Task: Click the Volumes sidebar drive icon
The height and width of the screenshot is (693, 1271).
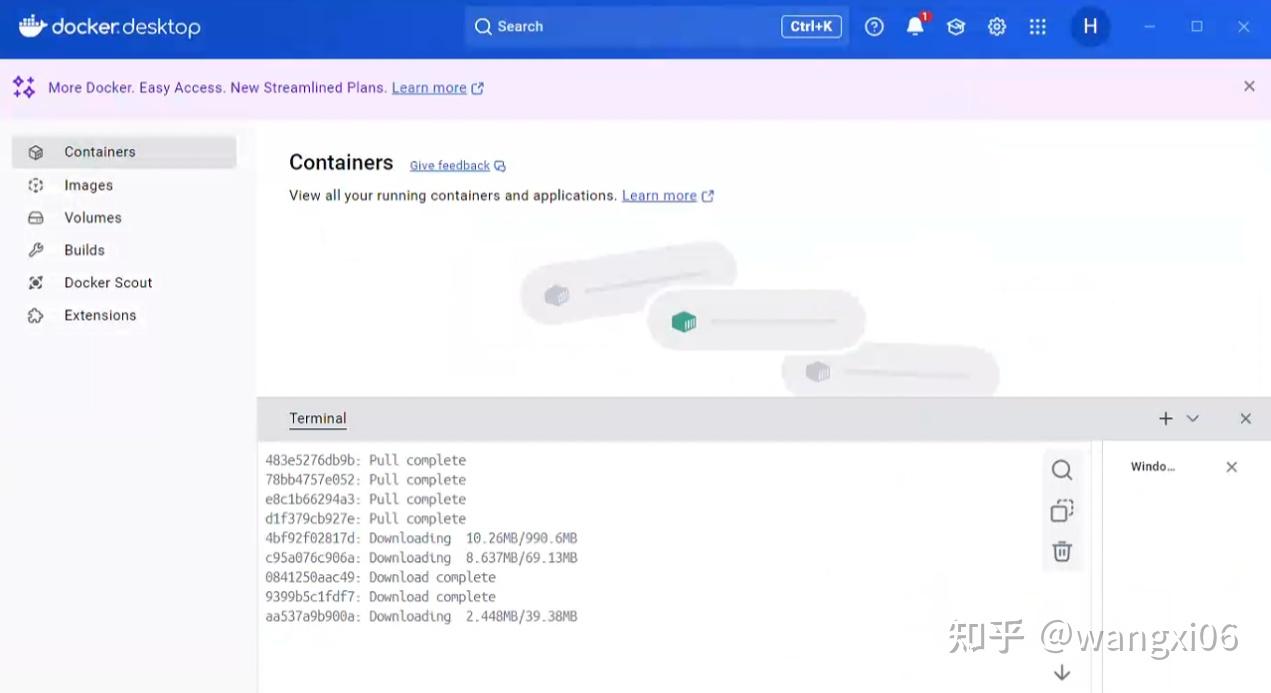Action: [x=36, y=218]
